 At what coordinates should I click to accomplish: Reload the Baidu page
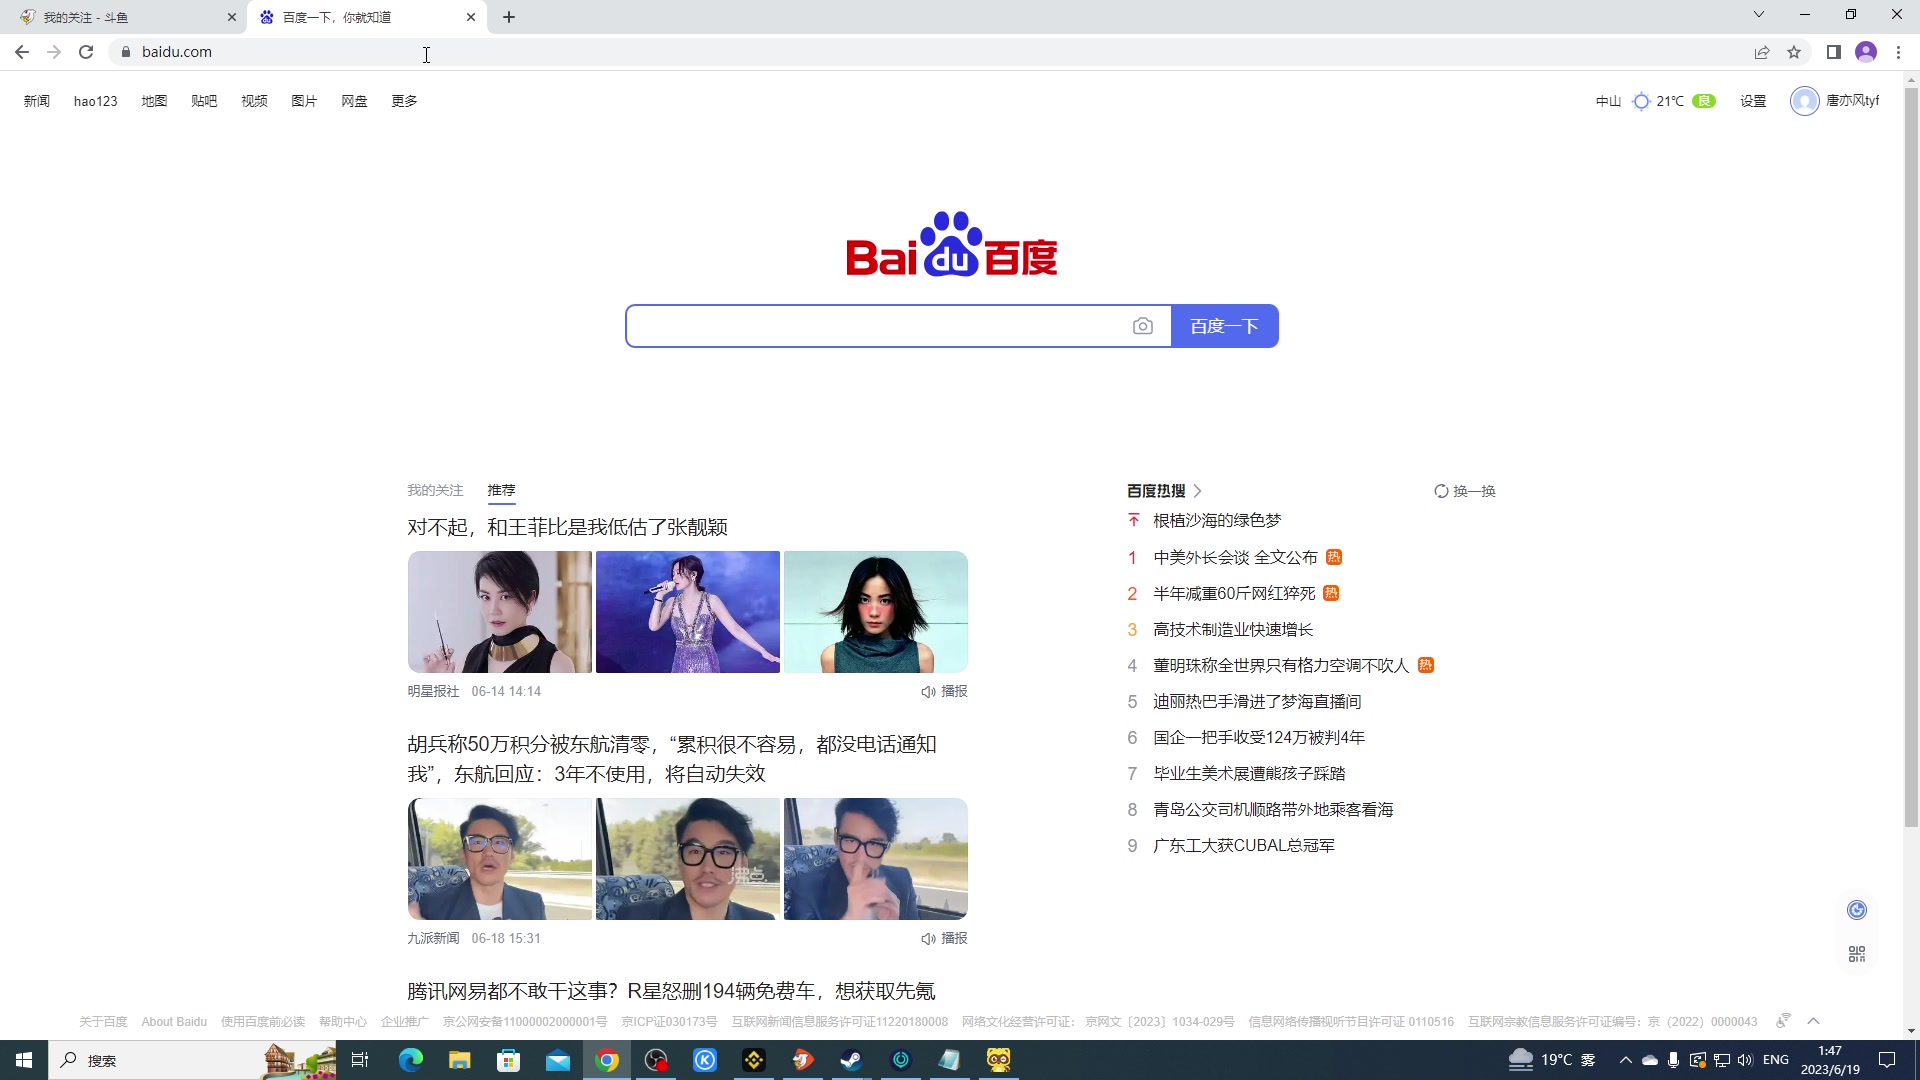86,52
